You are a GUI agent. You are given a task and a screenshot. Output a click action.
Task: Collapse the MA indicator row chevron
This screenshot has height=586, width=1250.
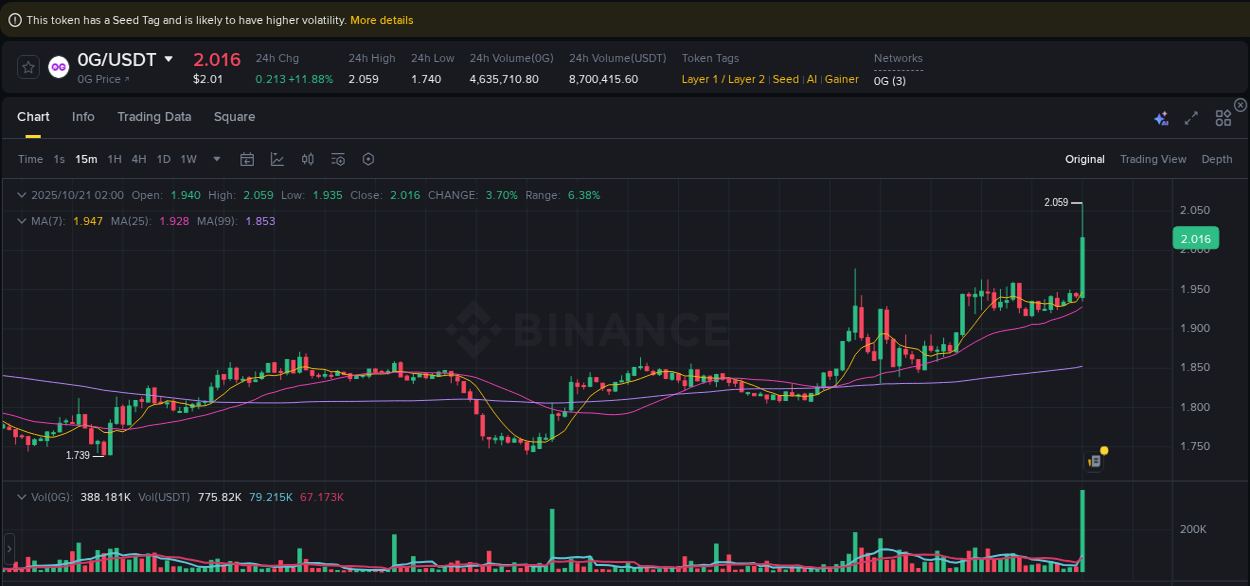point(22,221)
